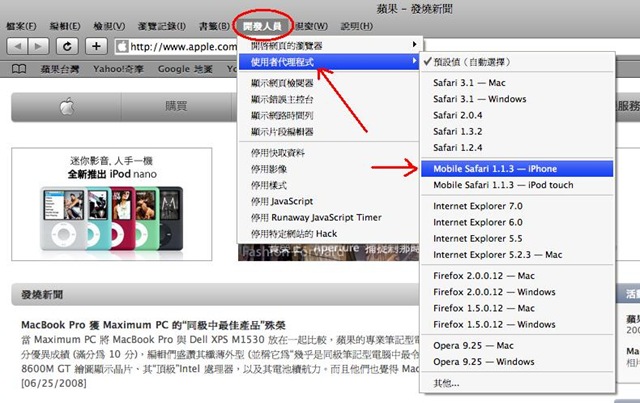Choose Firefox 1.5.0.12 — Mac user agent

517,308
